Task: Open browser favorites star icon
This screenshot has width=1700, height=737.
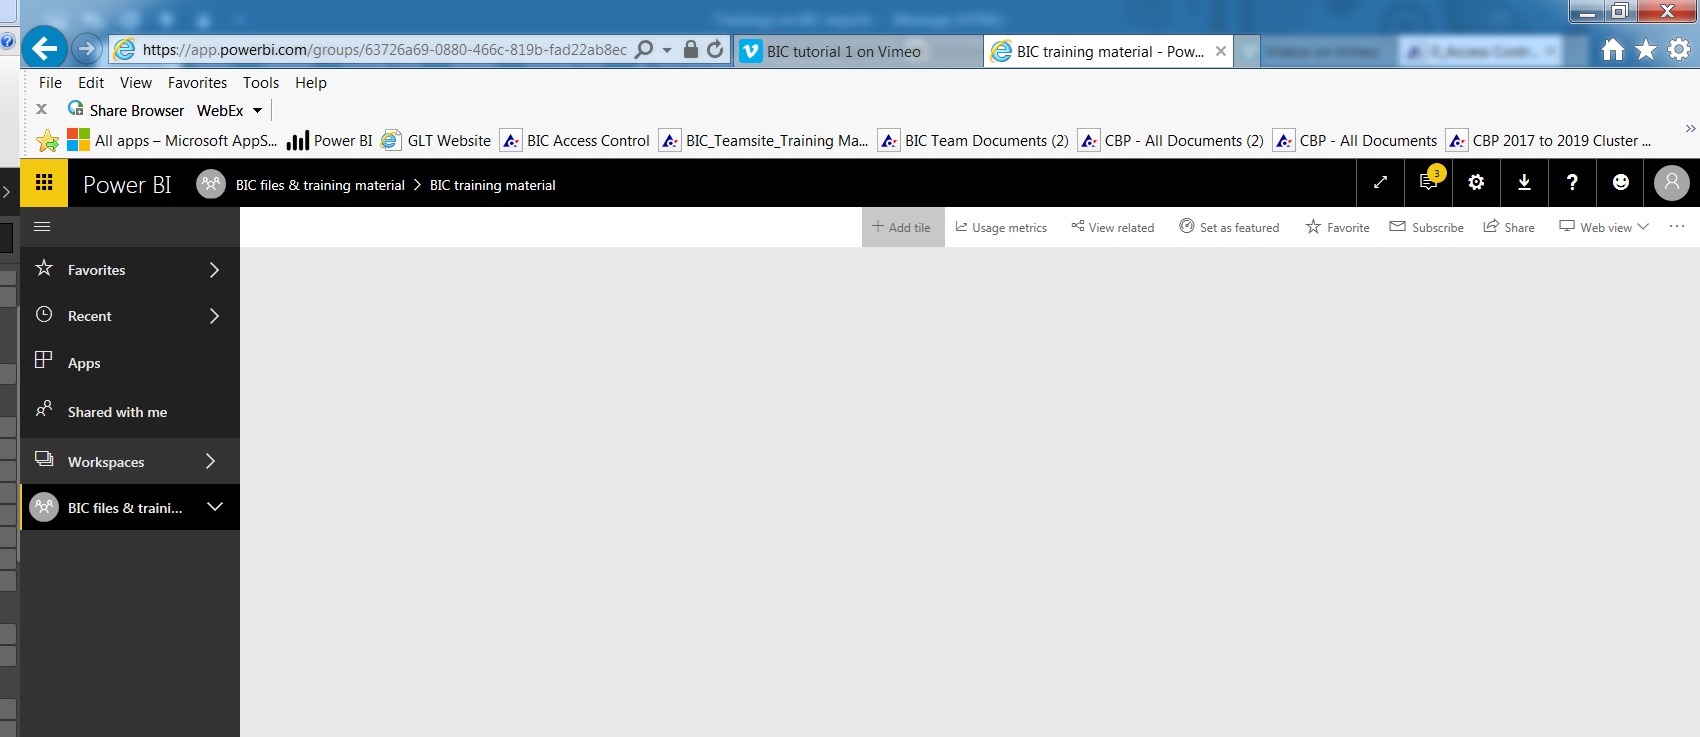Action: [1646, 50]
